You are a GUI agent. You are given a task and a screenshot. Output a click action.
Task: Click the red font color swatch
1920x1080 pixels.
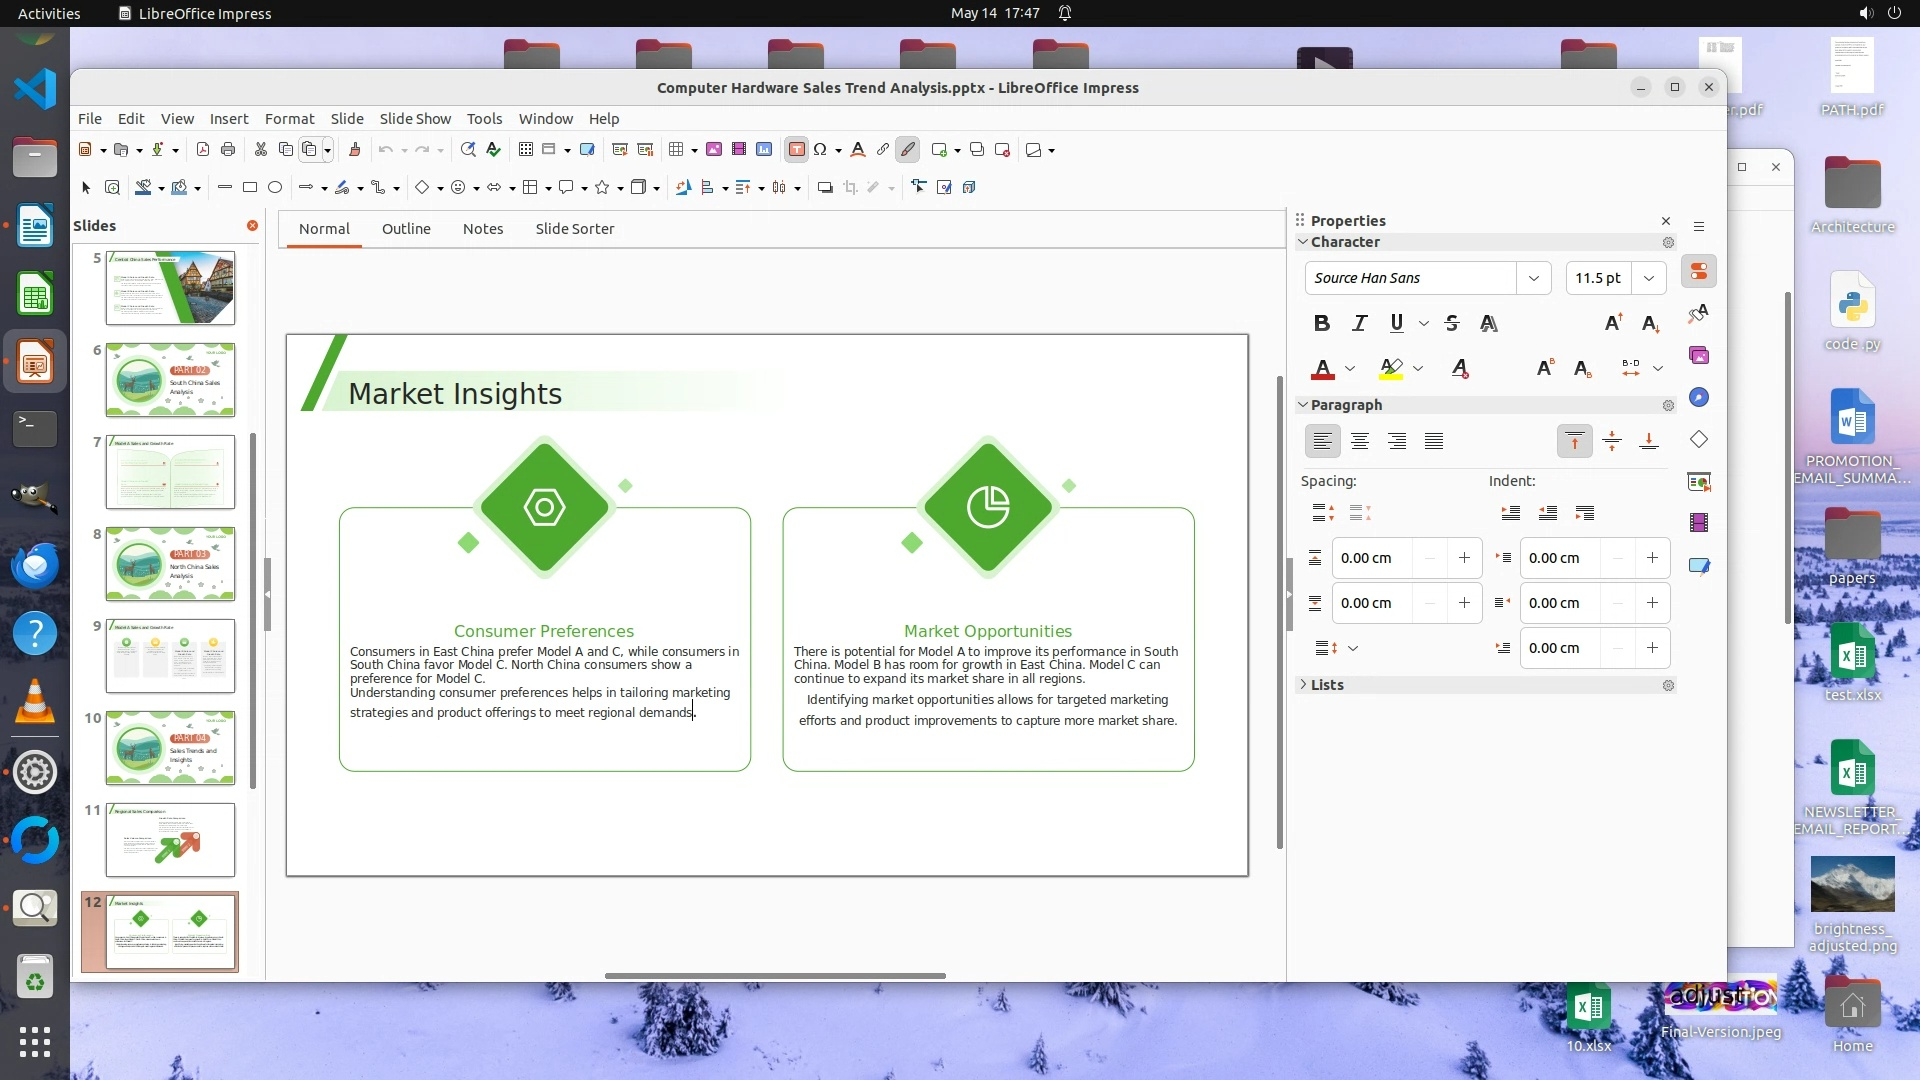click(1322, 369)
